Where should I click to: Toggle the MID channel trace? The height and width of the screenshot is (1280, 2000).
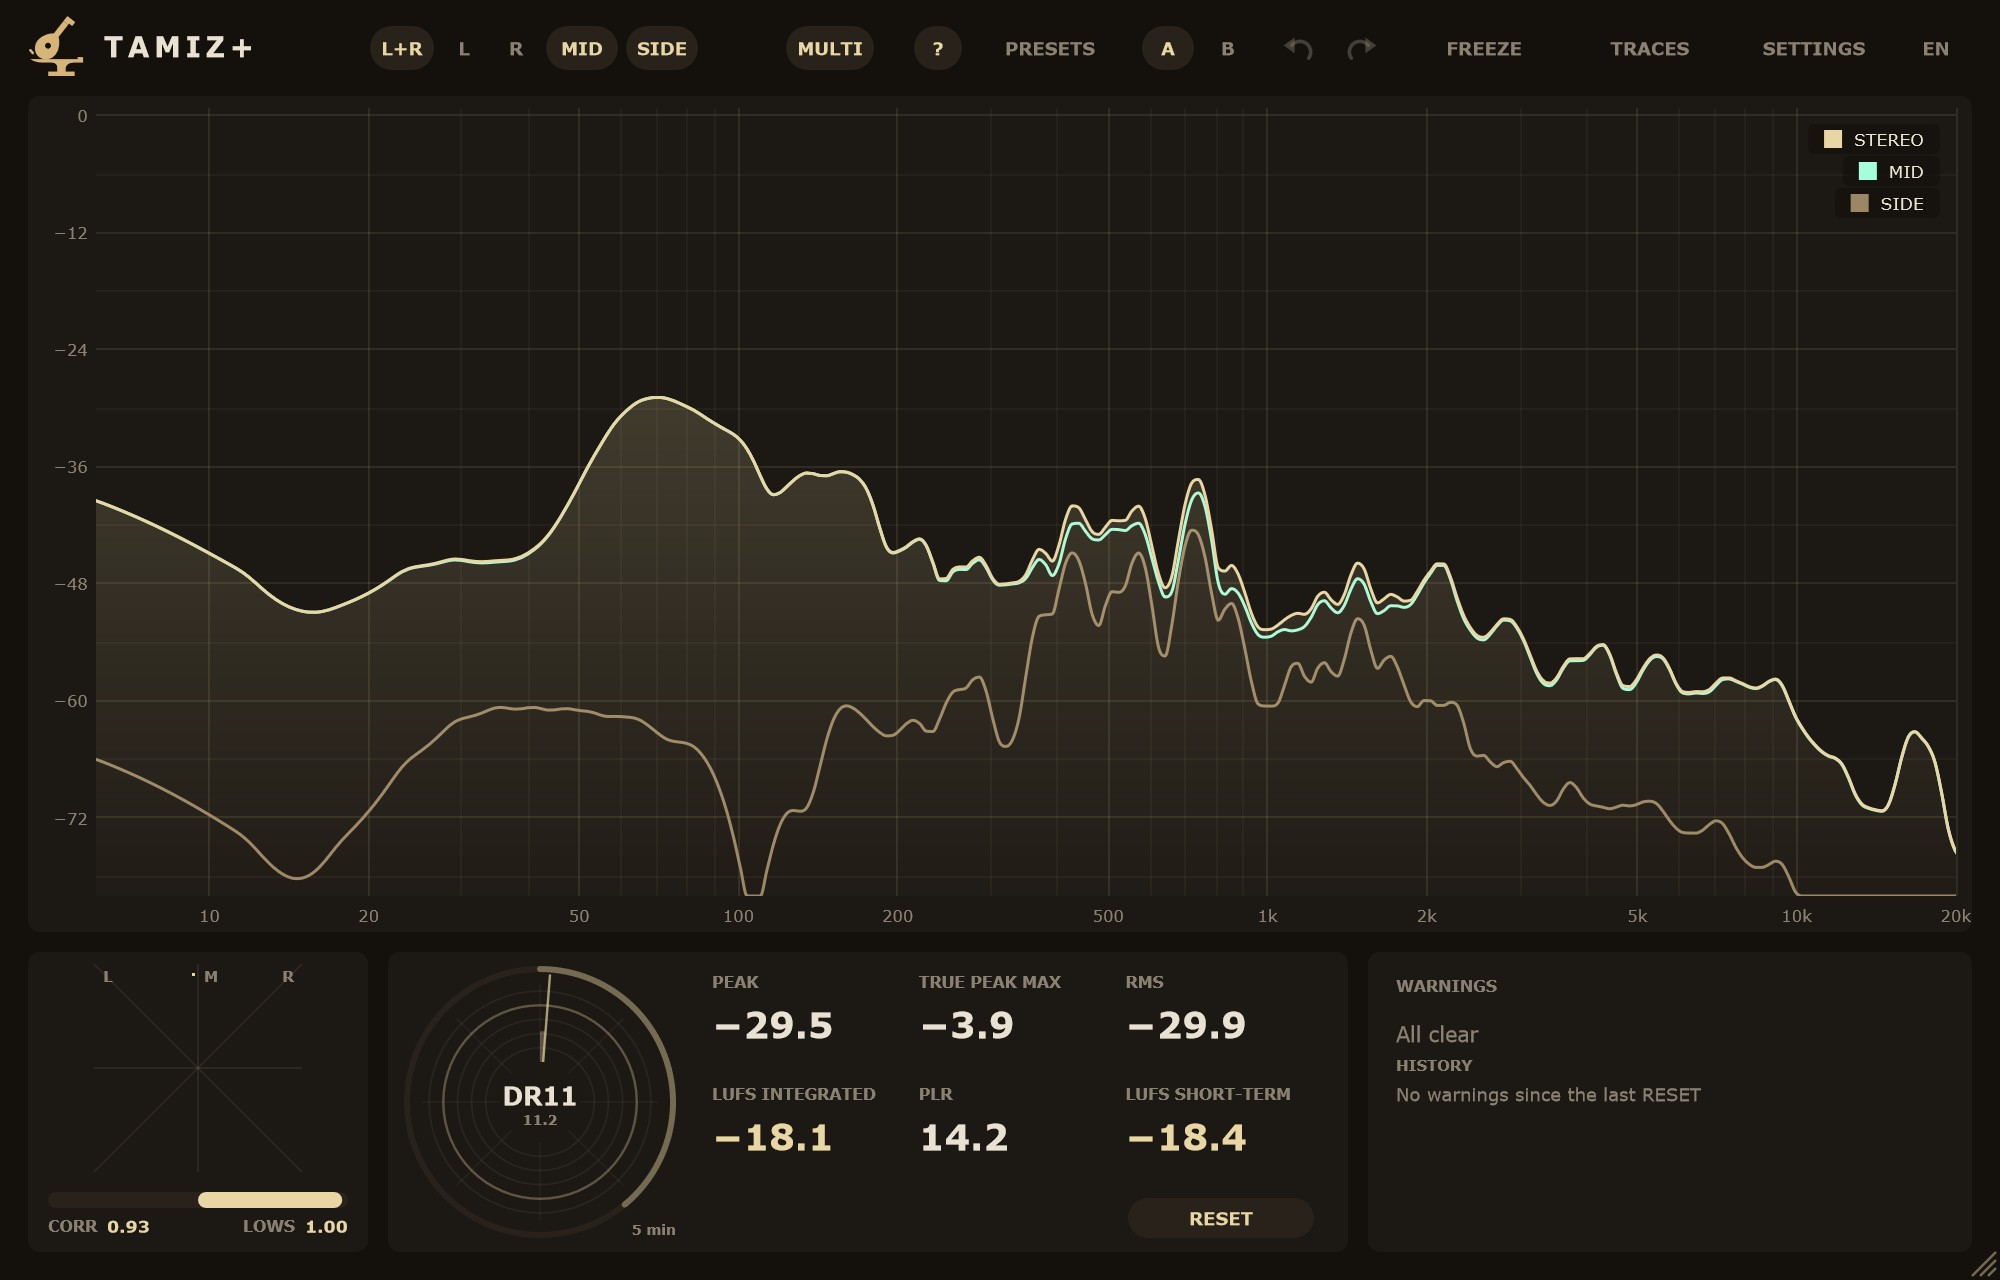[x=582, y=48]
